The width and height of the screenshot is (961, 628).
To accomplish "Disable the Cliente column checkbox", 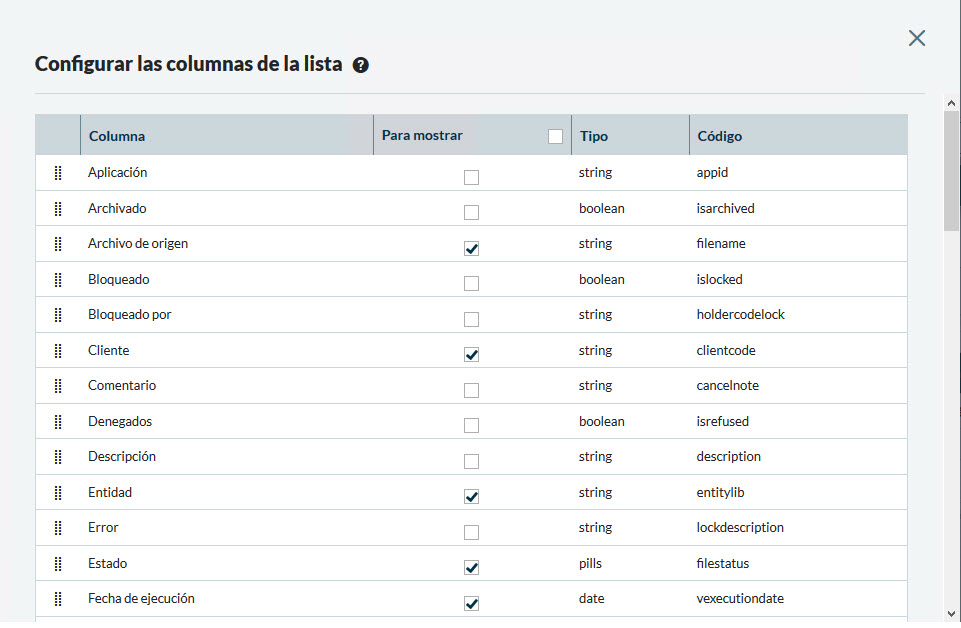I will pyautogui.click(x=471, y=355).
